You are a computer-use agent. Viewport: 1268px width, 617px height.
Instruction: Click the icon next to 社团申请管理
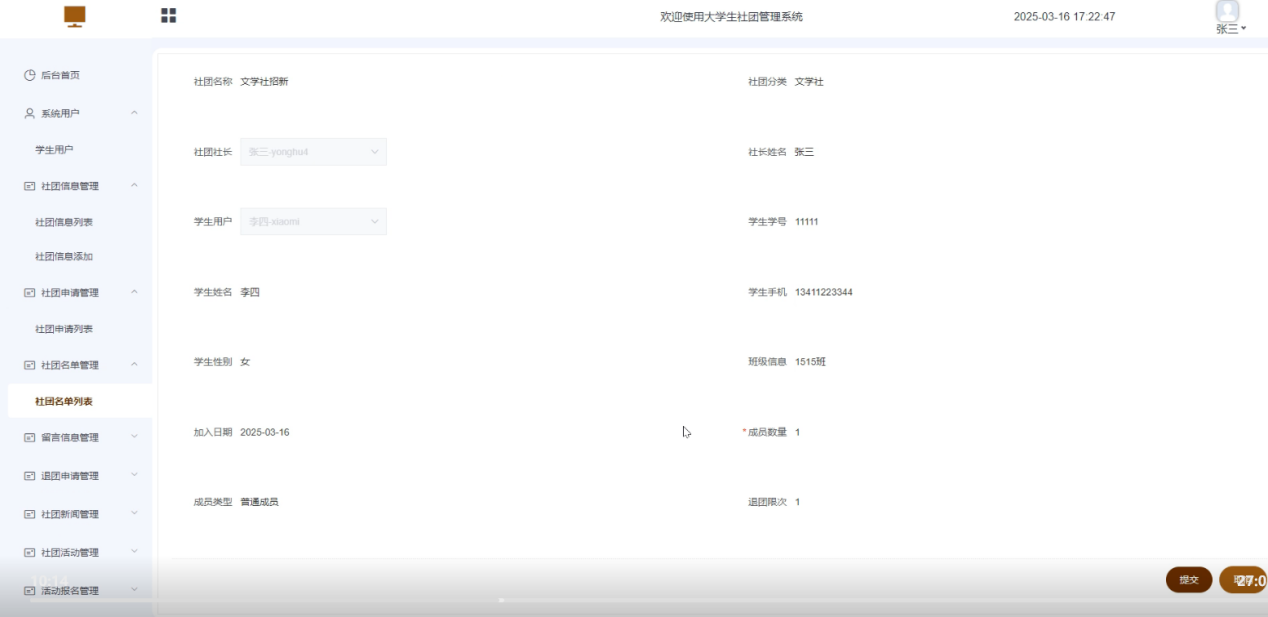(x=30, y=293)
